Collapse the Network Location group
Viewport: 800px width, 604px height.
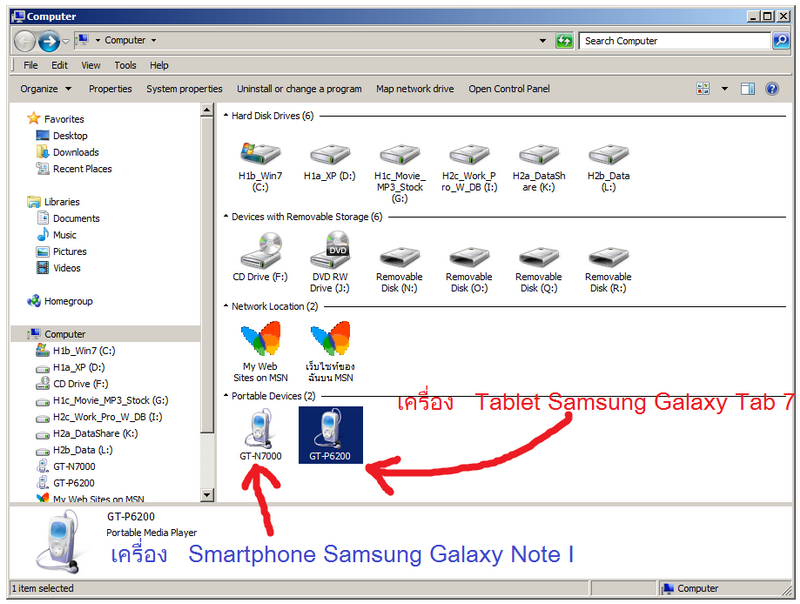pos(226,306)
